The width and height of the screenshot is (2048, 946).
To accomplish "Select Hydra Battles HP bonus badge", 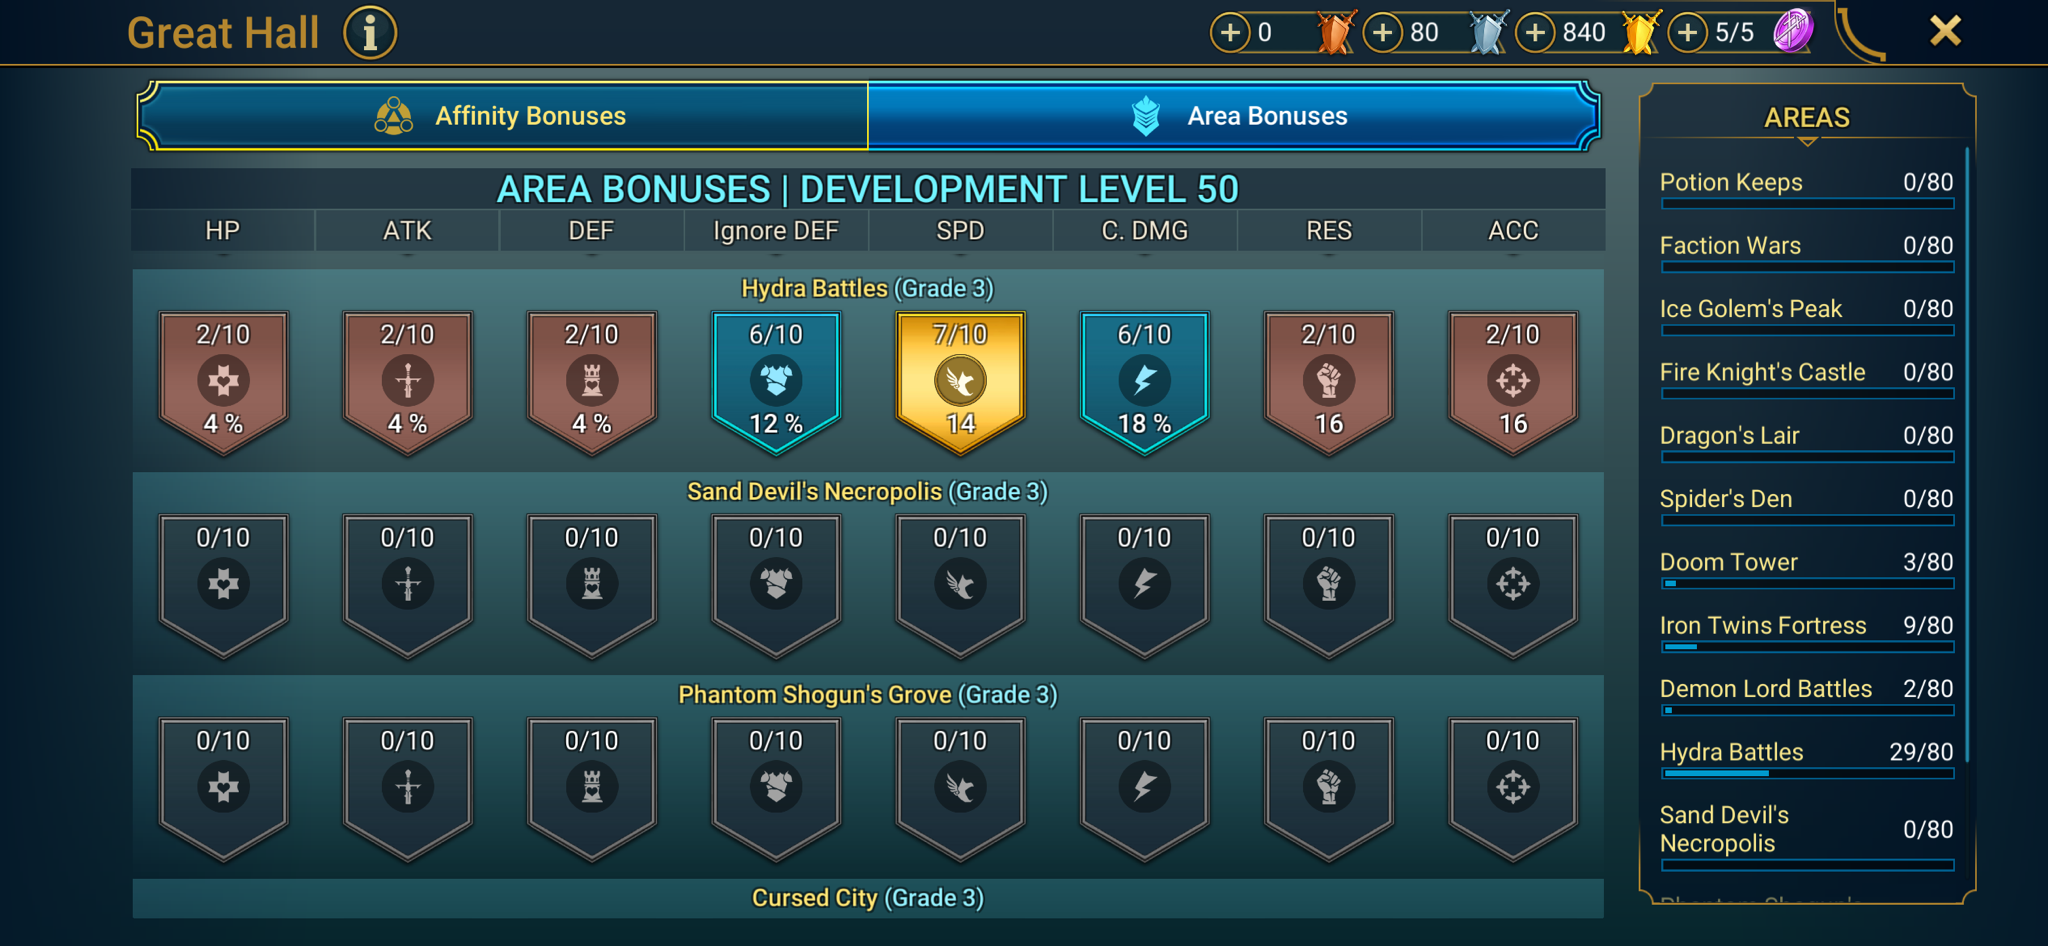I will coord(223,383).
